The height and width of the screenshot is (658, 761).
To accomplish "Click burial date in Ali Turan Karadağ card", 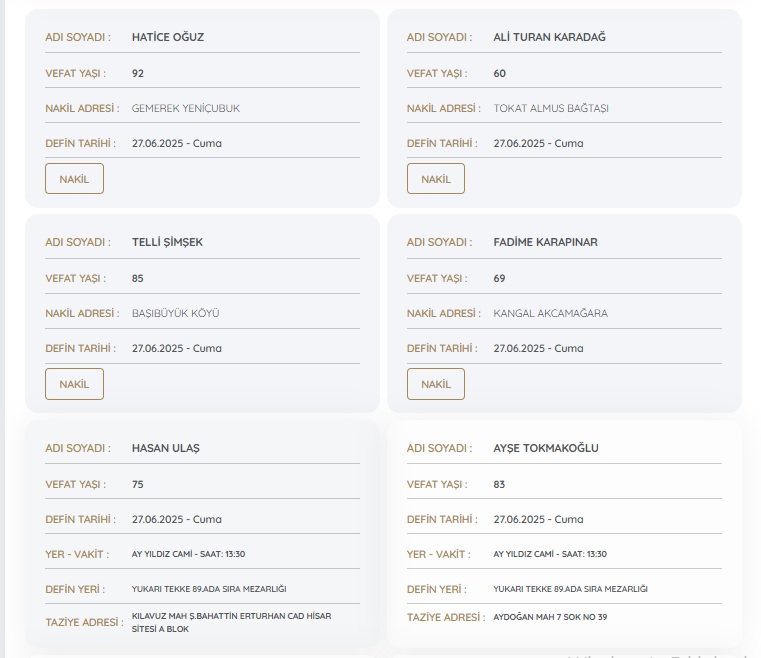I will [x=538, y=143].
